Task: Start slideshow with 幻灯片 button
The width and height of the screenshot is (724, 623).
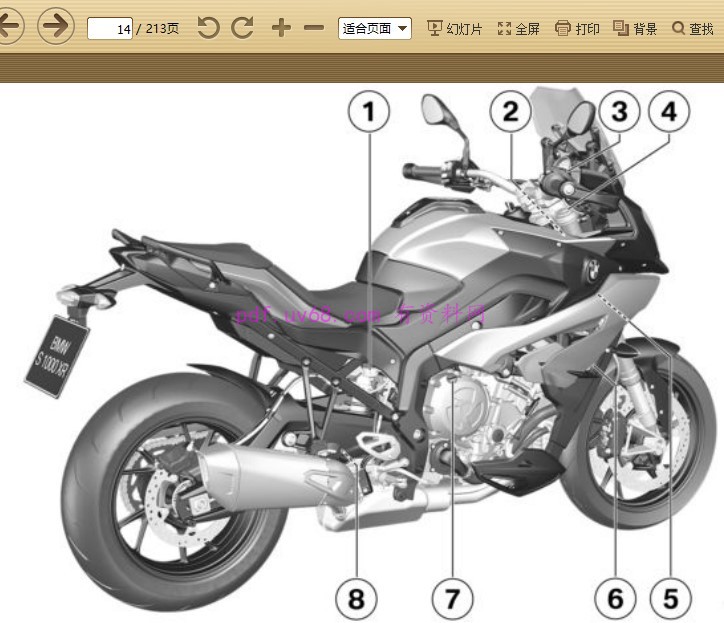Action: pos(454,29)
